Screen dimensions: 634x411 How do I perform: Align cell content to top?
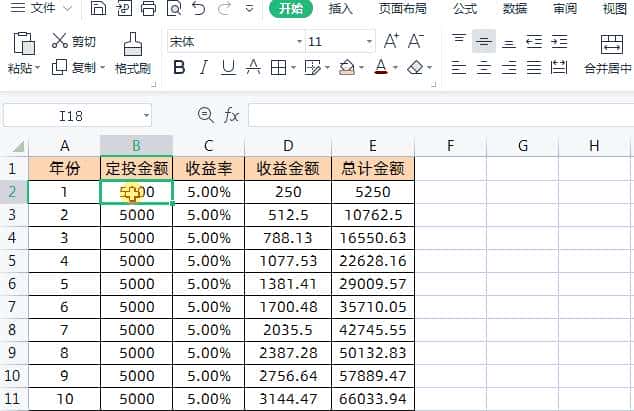(459, 41)
